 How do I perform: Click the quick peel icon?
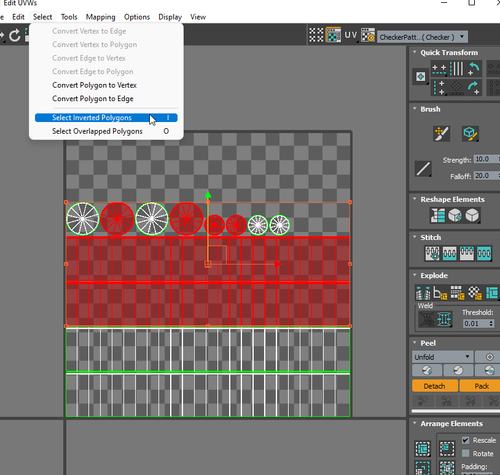[427, 370]
